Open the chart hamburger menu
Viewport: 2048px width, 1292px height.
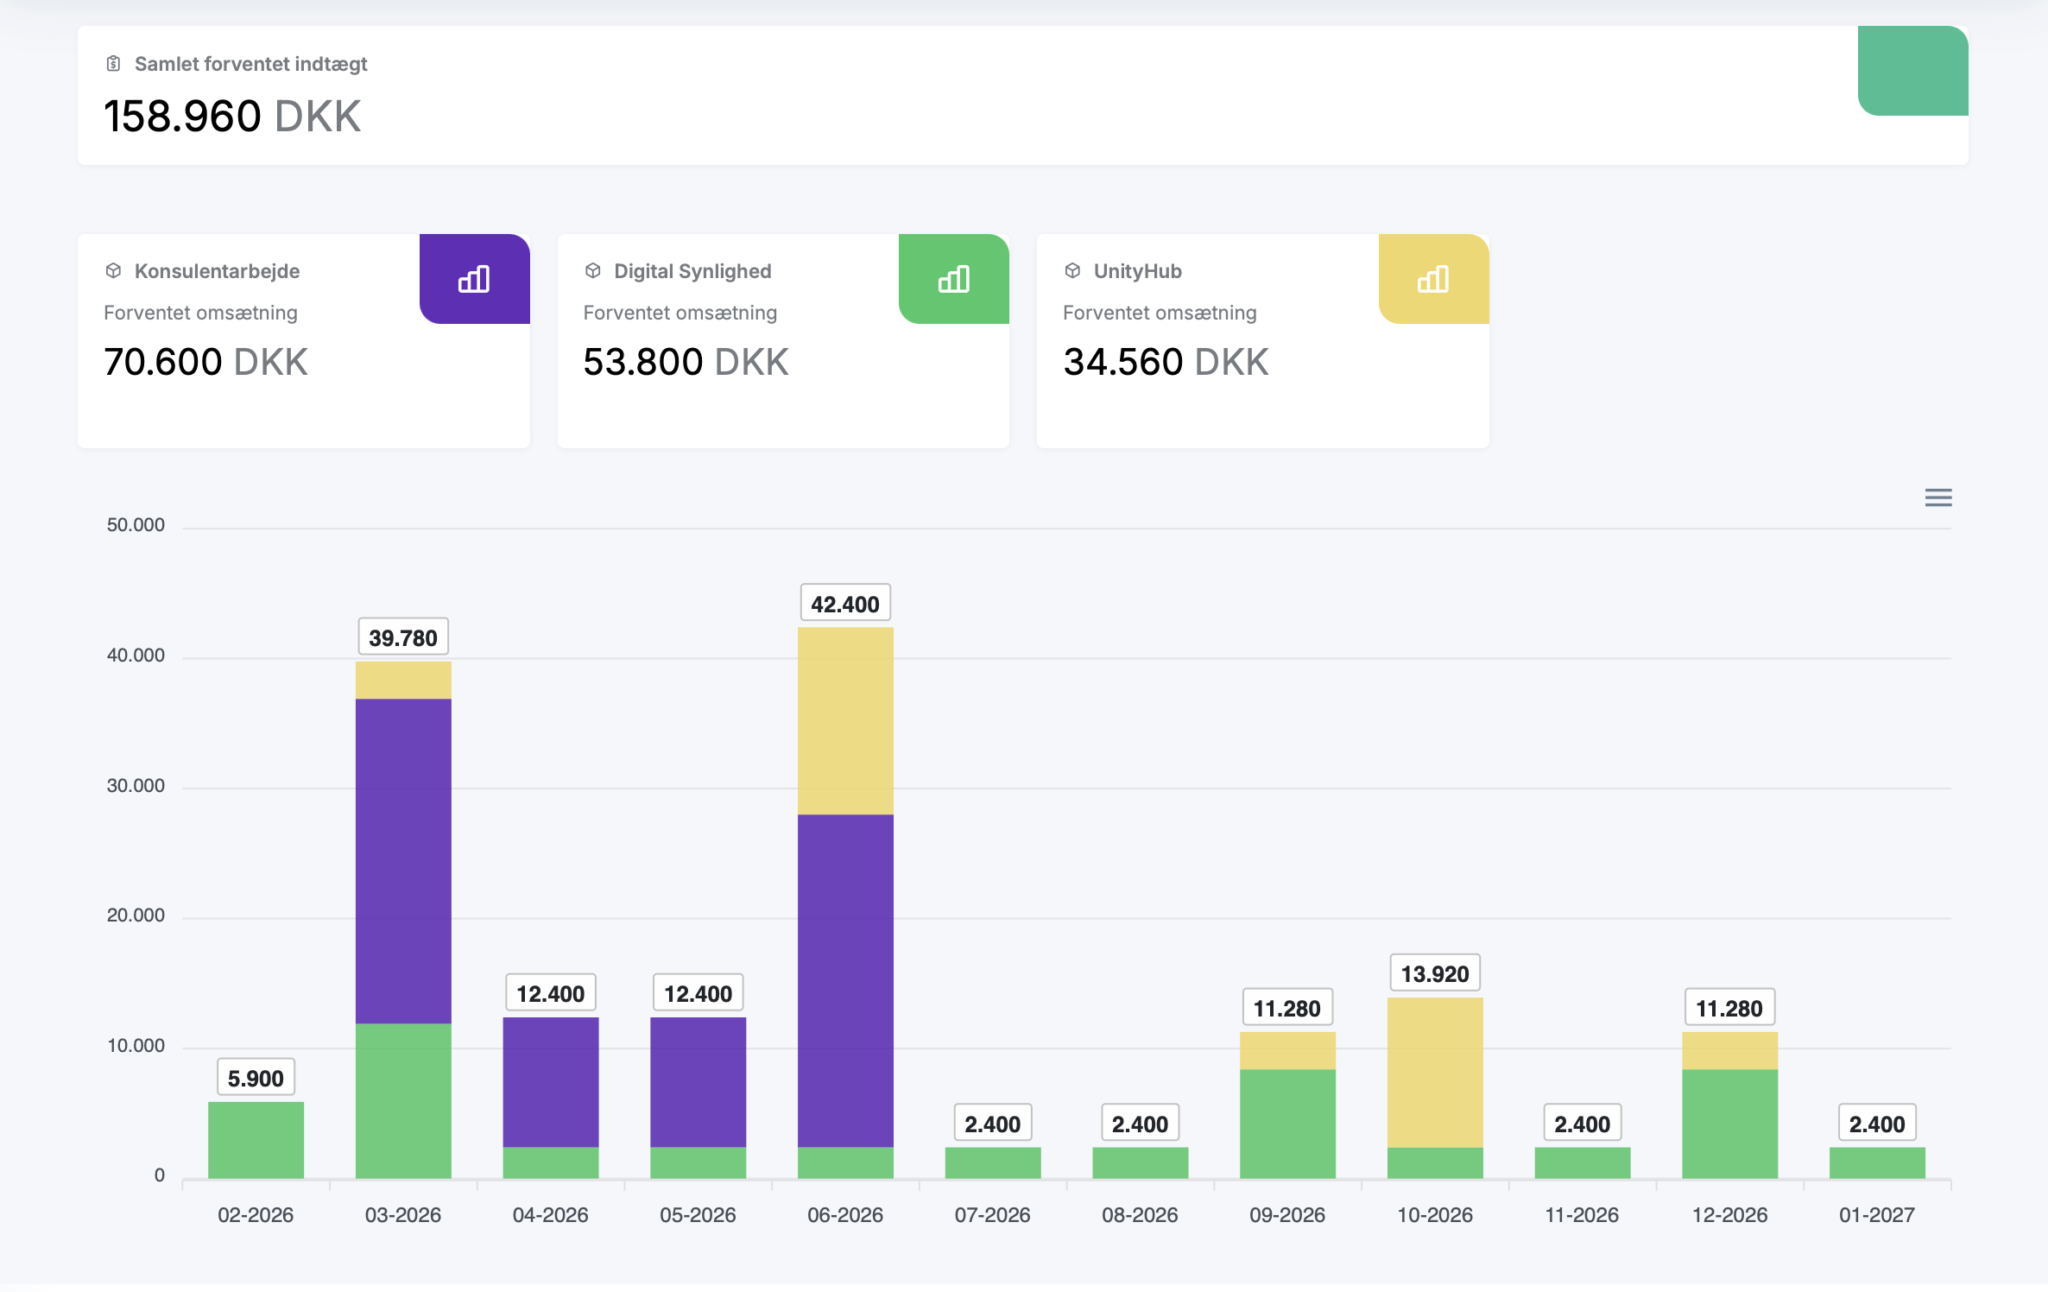click(x=1937, y=498)
